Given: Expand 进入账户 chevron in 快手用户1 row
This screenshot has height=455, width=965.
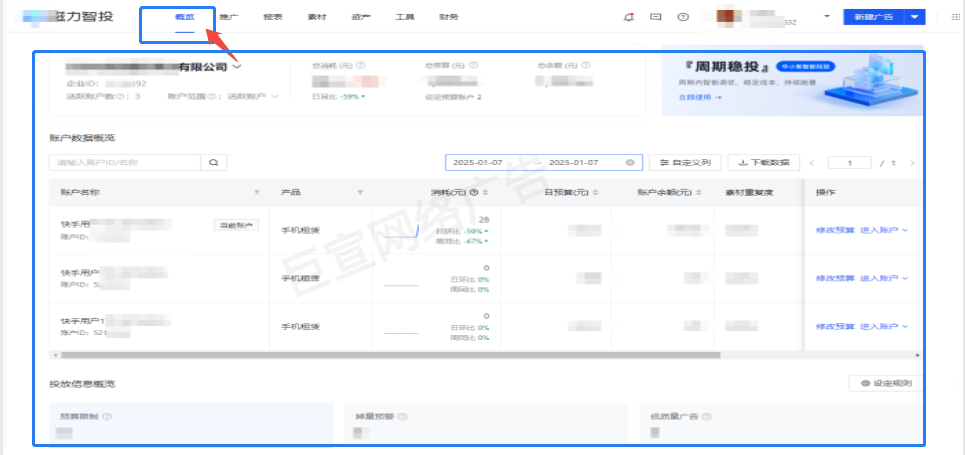Looking at the screenshot, I should pyautogui.click(x=905, y=326).
